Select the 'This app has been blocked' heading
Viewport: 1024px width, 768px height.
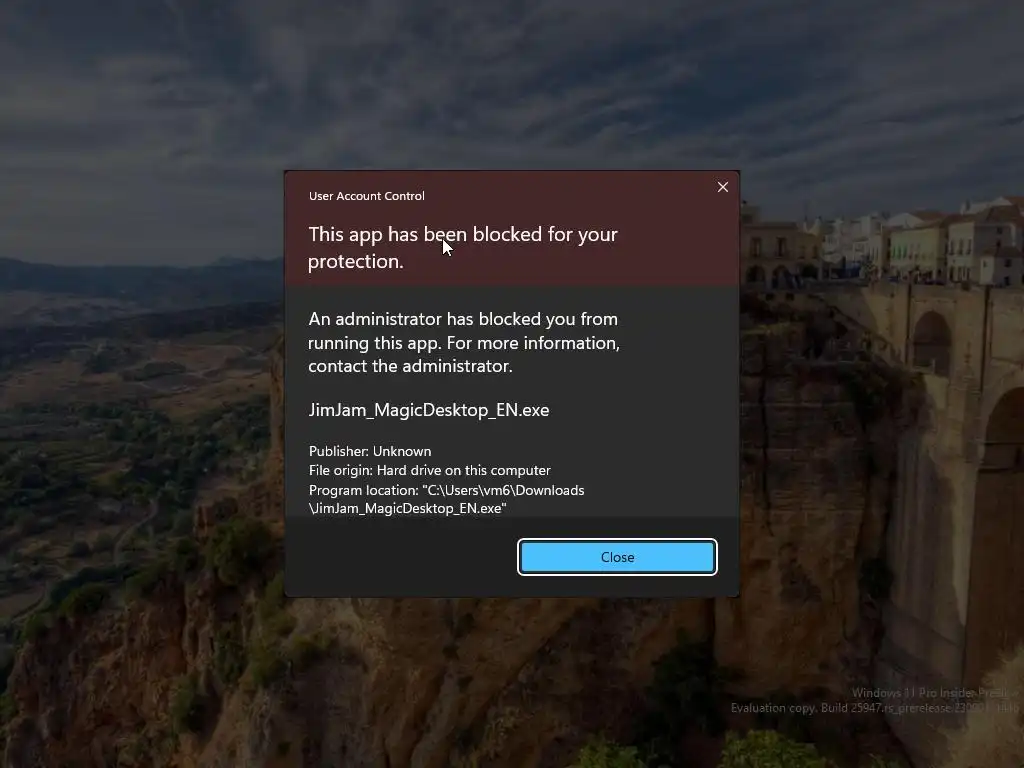462,248
